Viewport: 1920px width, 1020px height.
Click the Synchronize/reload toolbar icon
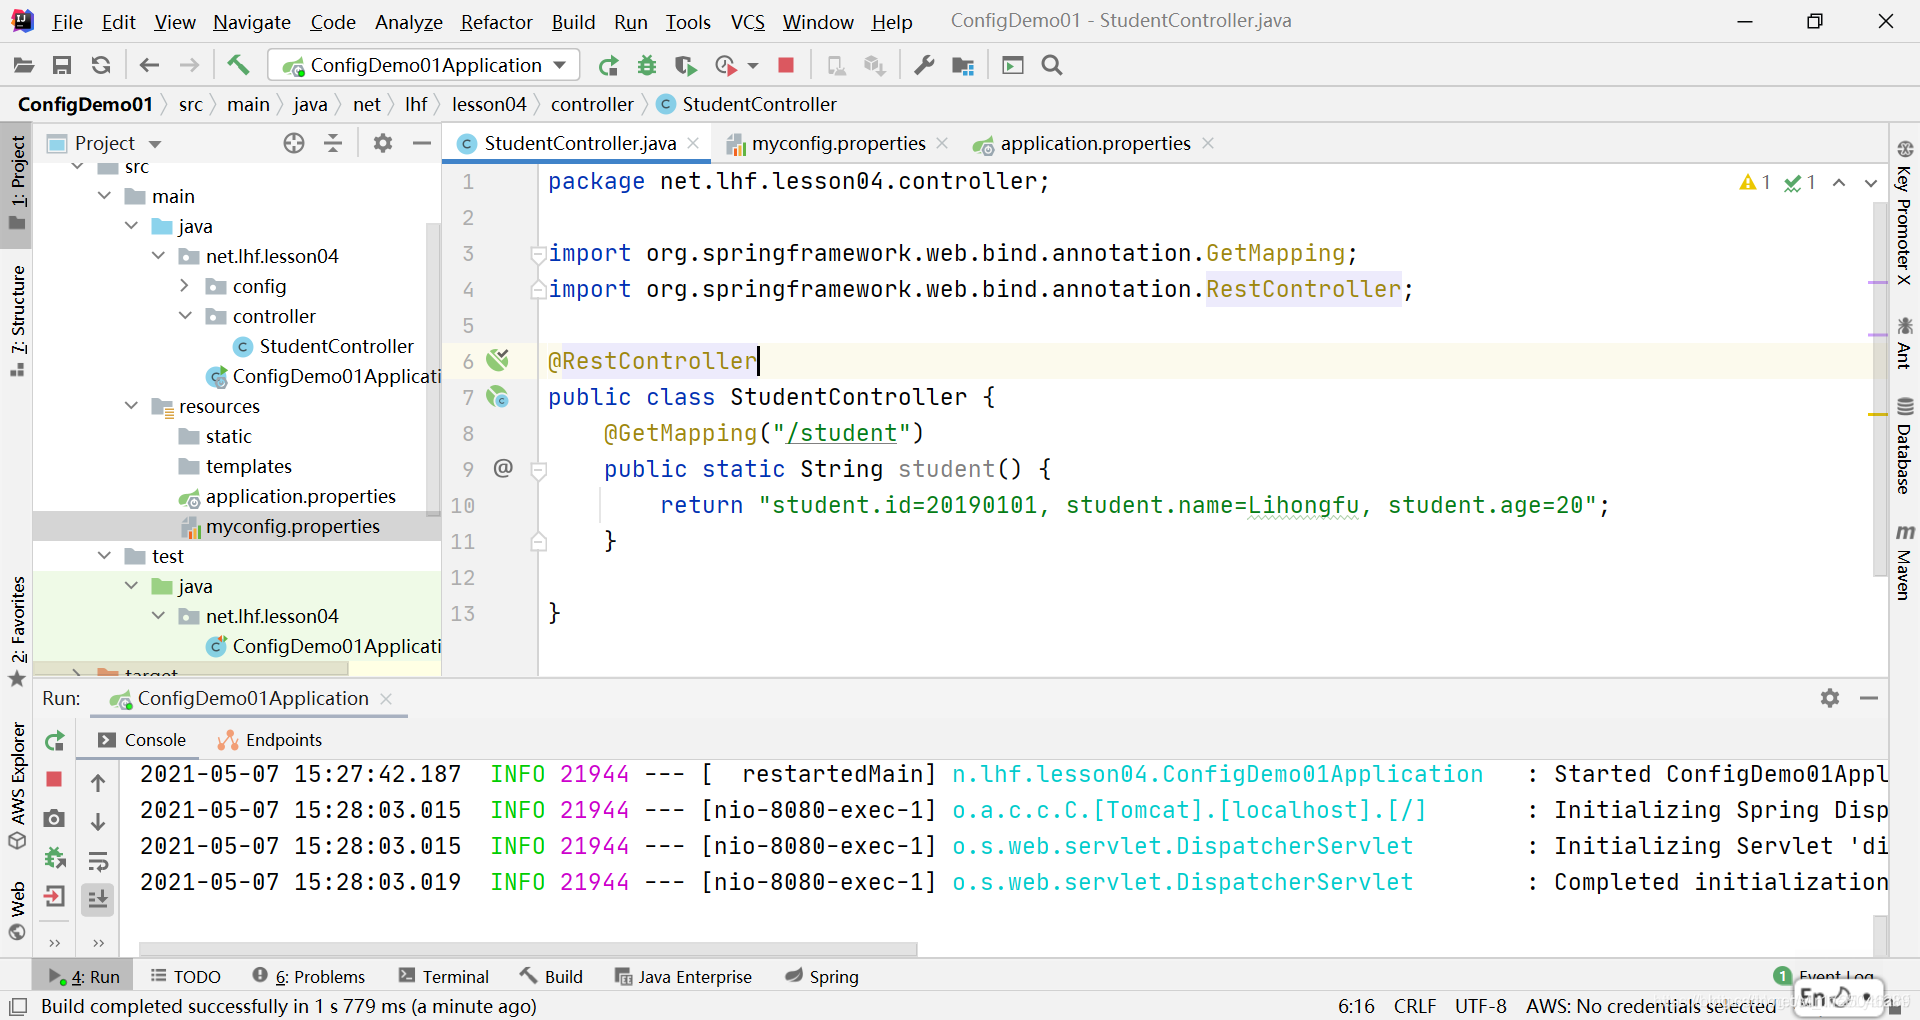(101, 66)
